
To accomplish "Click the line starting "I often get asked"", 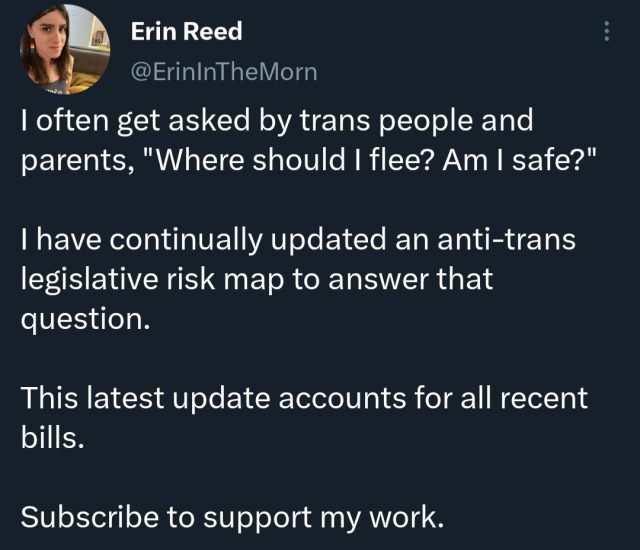I will (x=270, y=122).
